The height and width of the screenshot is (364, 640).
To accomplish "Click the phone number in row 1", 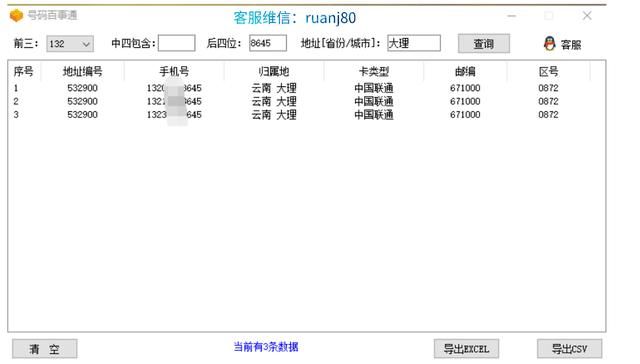I will [x=174, y=88].
